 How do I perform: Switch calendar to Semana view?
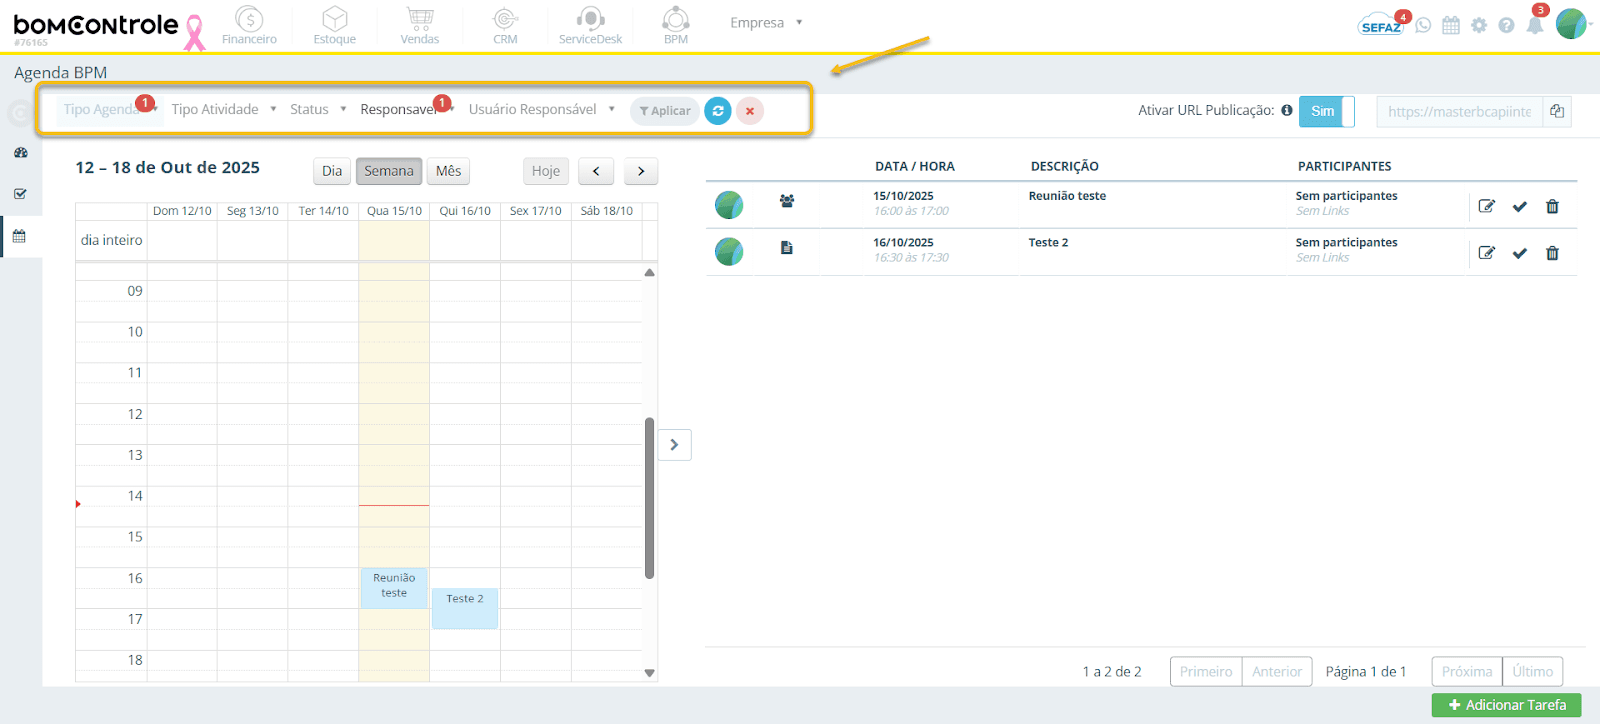point(389,171)
